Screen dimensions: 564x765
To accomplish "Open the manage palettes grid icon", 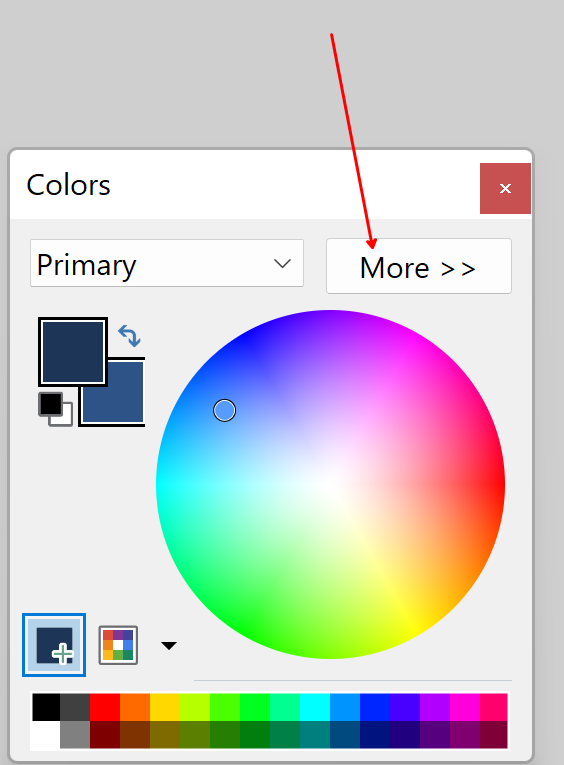I will coord(118,645).
